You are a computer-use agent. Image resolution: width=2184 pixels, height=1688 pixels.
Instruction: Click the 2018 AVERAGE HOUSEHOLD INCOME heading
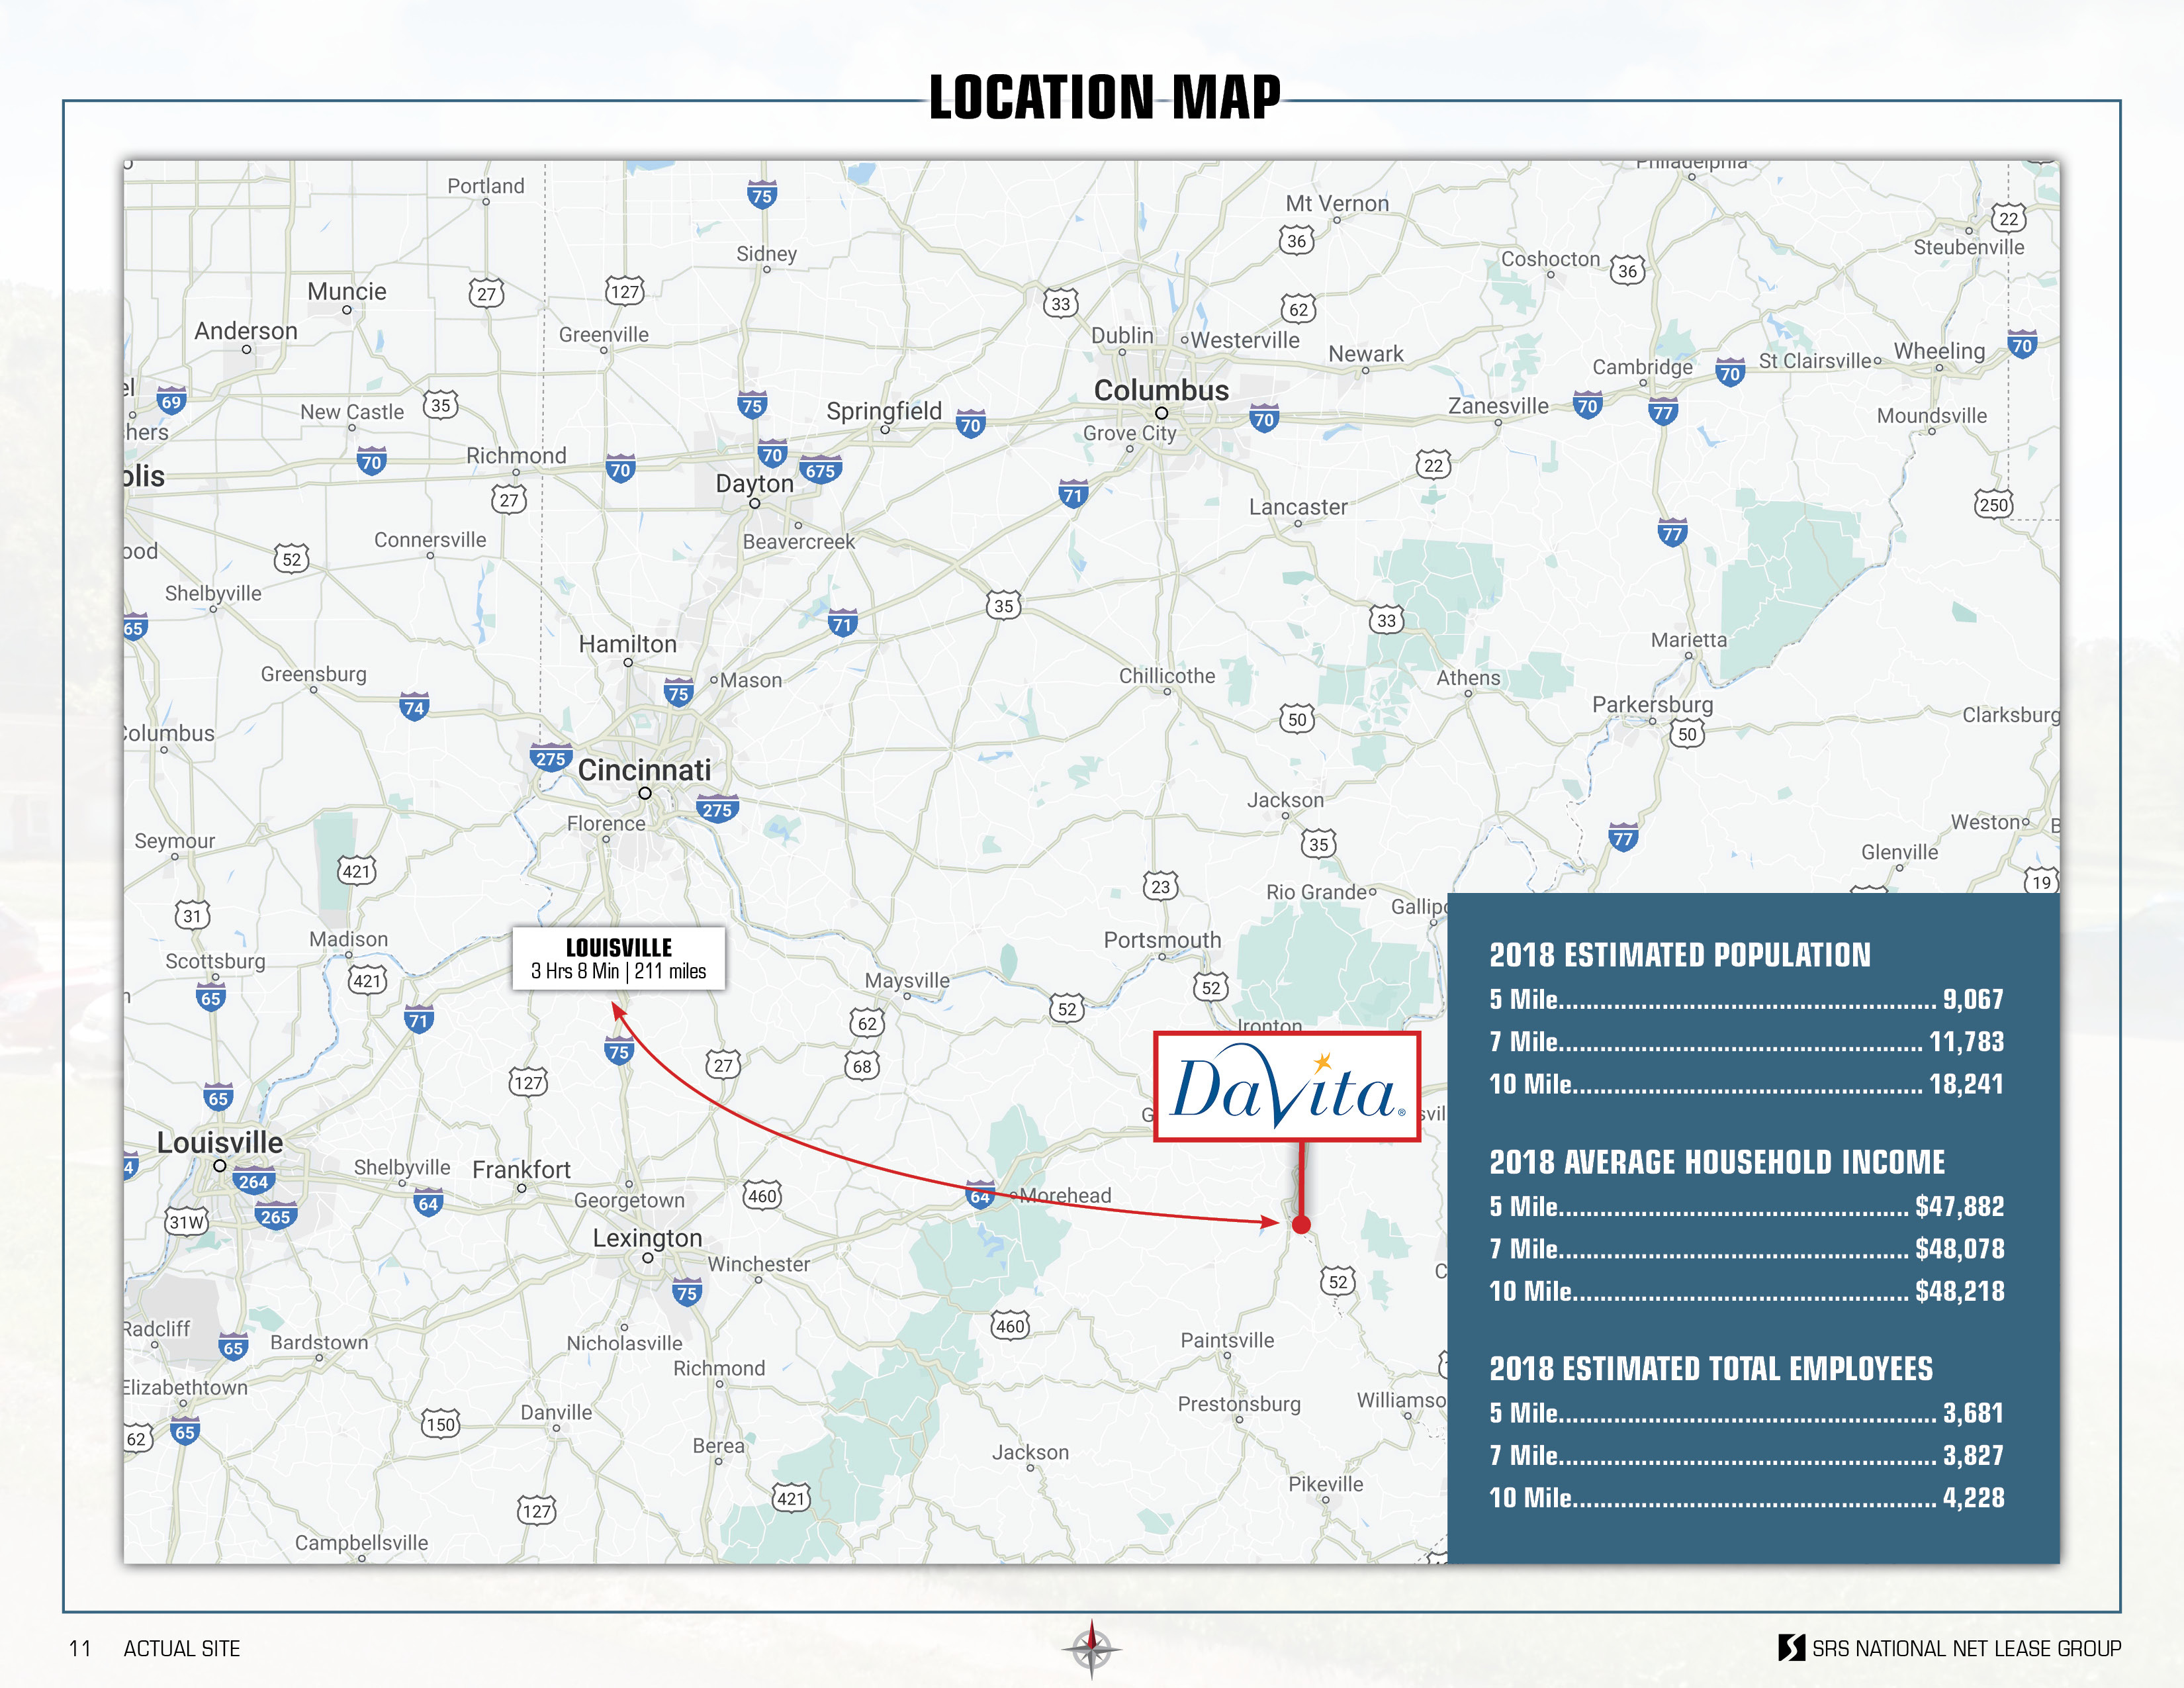click(1717, 1162)
